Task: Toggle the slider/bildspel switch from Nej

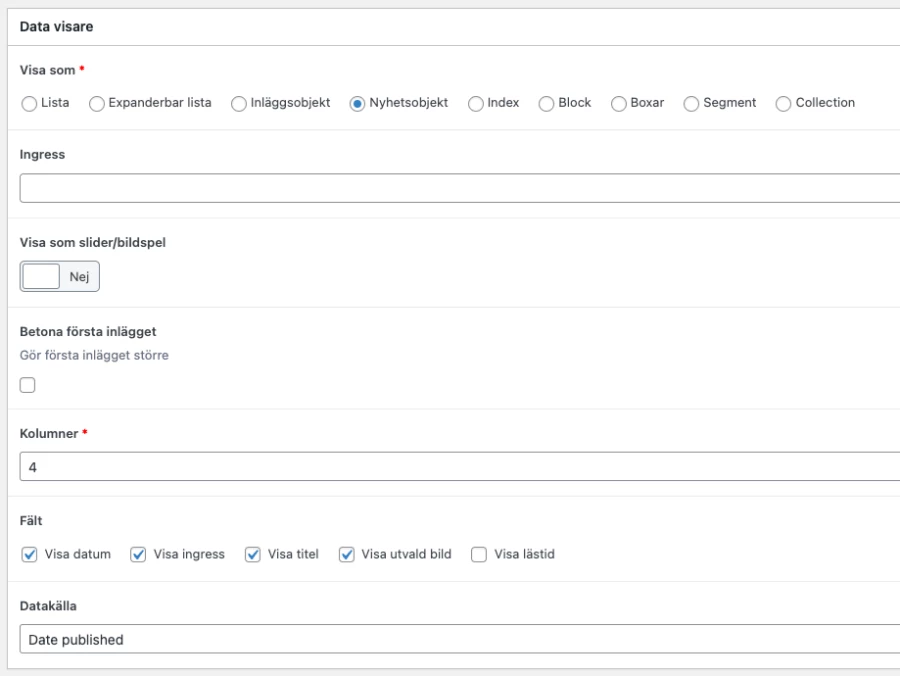Action: point(60,277)
